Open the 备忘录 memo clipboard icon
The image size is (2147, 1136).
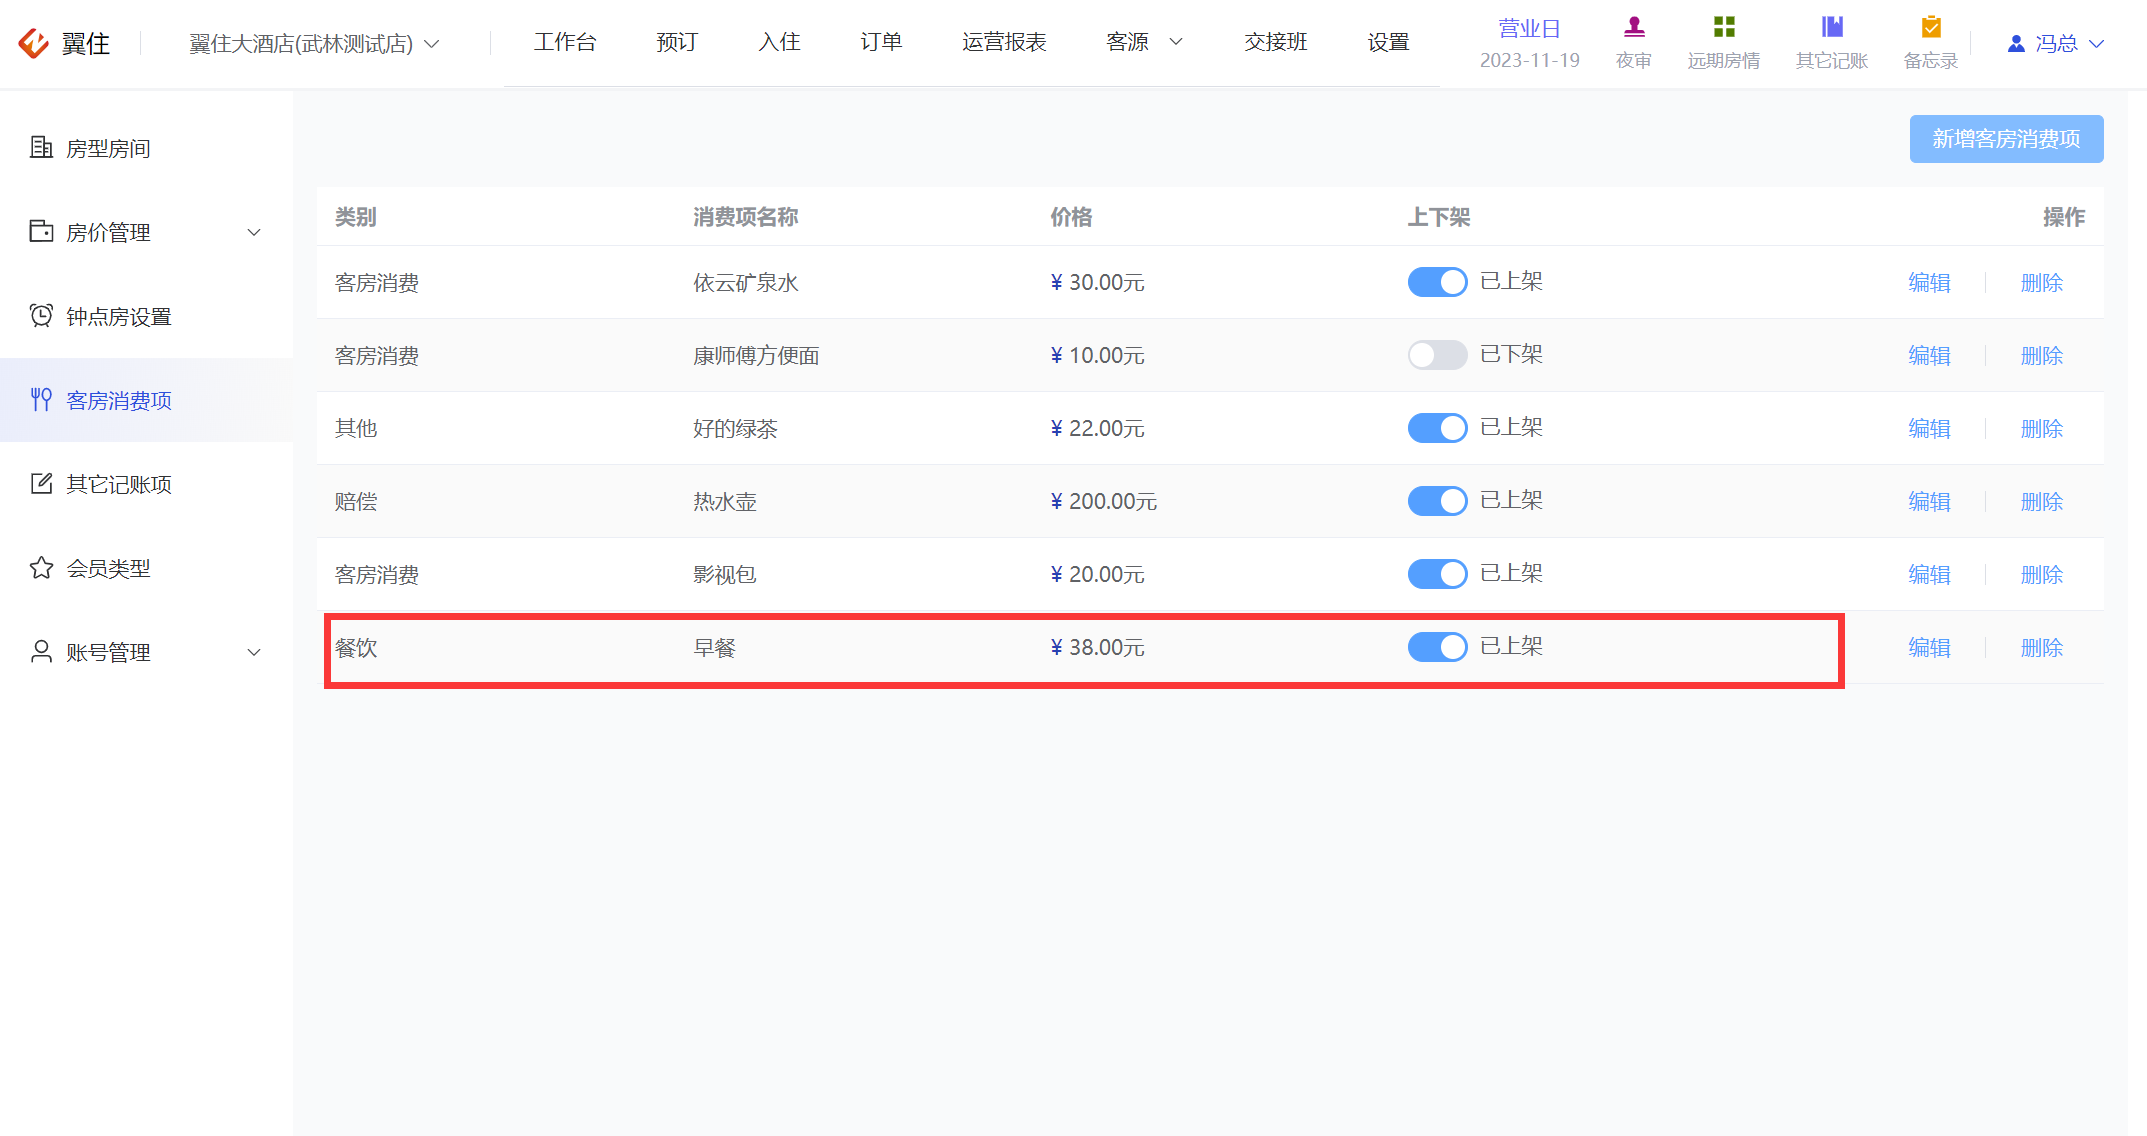pyautogui.click(x=1931, y=27)
